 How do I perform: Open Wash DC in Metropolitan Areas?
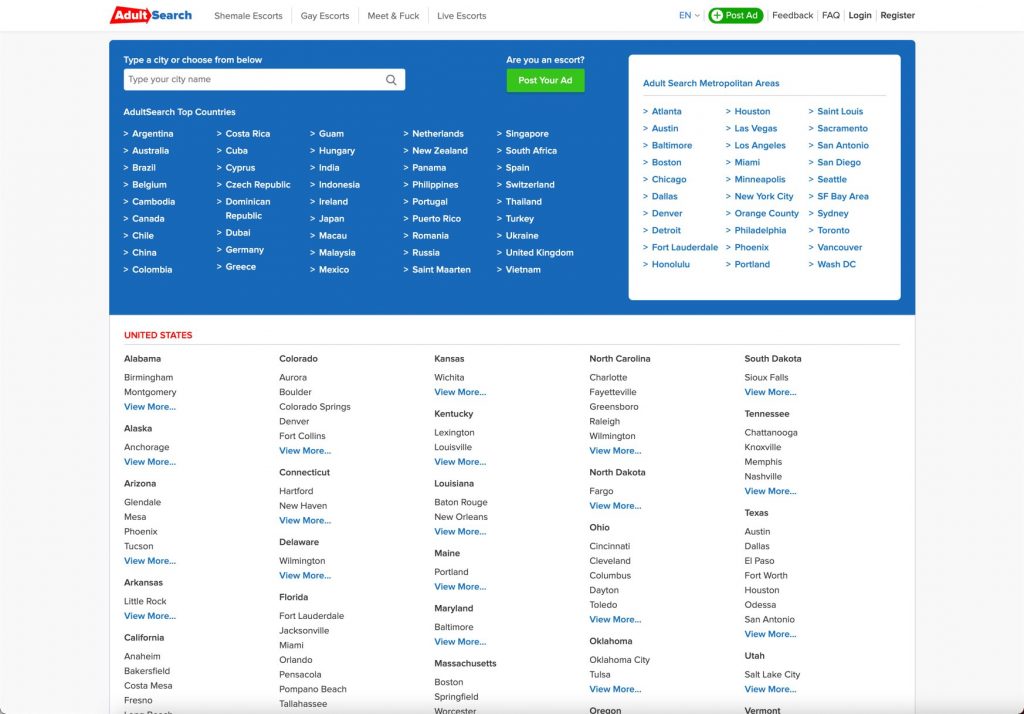[837, 264]
